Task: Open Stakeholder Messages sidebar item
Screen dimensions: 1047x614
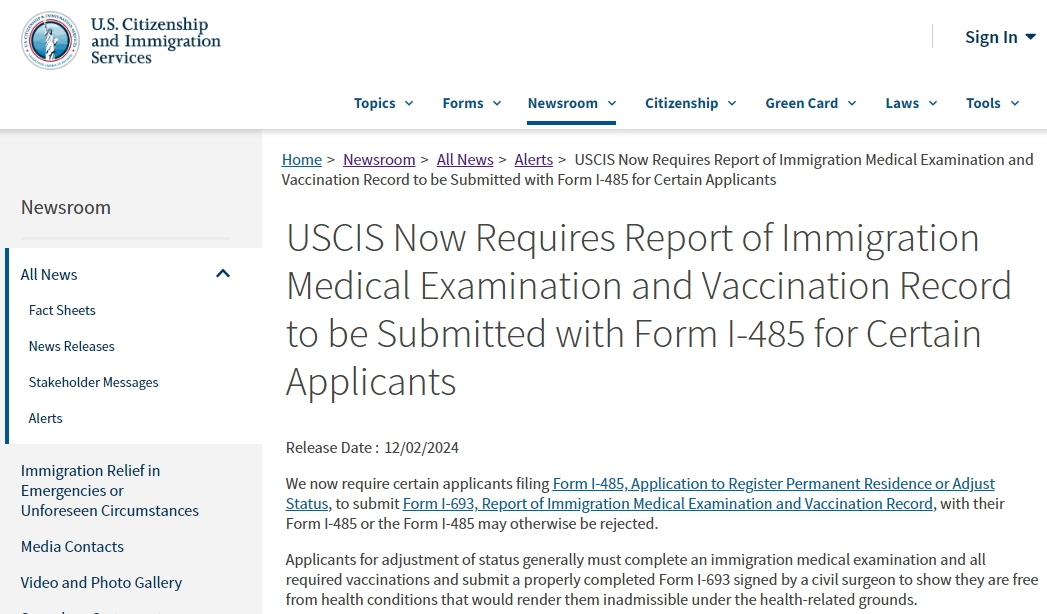Action: pyautogui.click(x=94, y=382)
